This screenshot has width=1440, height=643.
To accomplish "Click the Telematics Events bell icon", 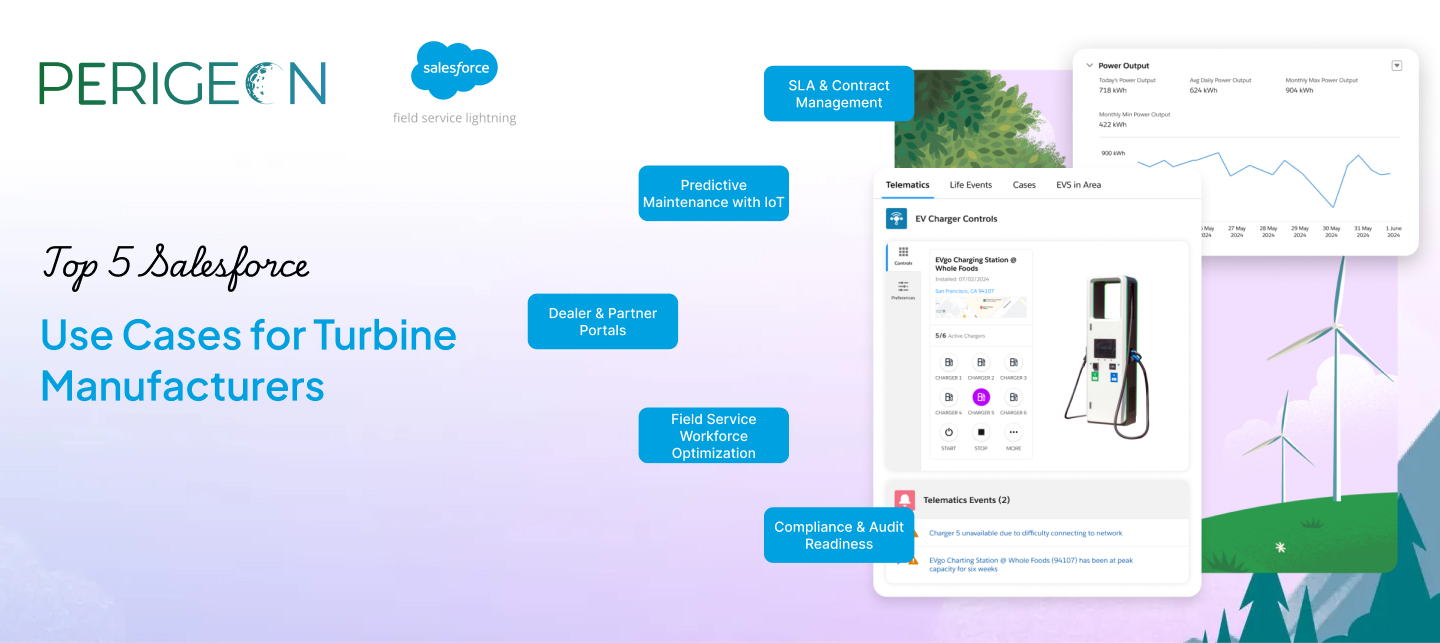I will click(x=905, y=499).
